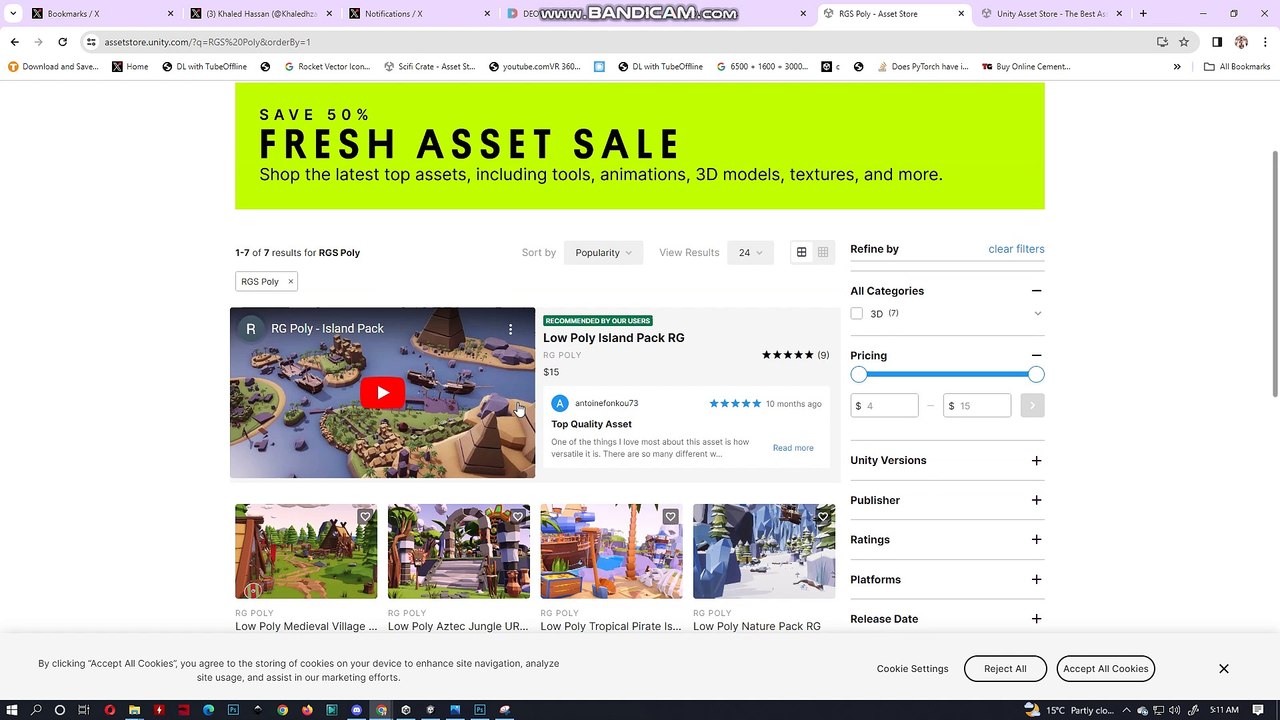Screen dimensions: 1280x720
Task: Open the Low Poly Medieval Village thumbnail
Action: [306, 551]
